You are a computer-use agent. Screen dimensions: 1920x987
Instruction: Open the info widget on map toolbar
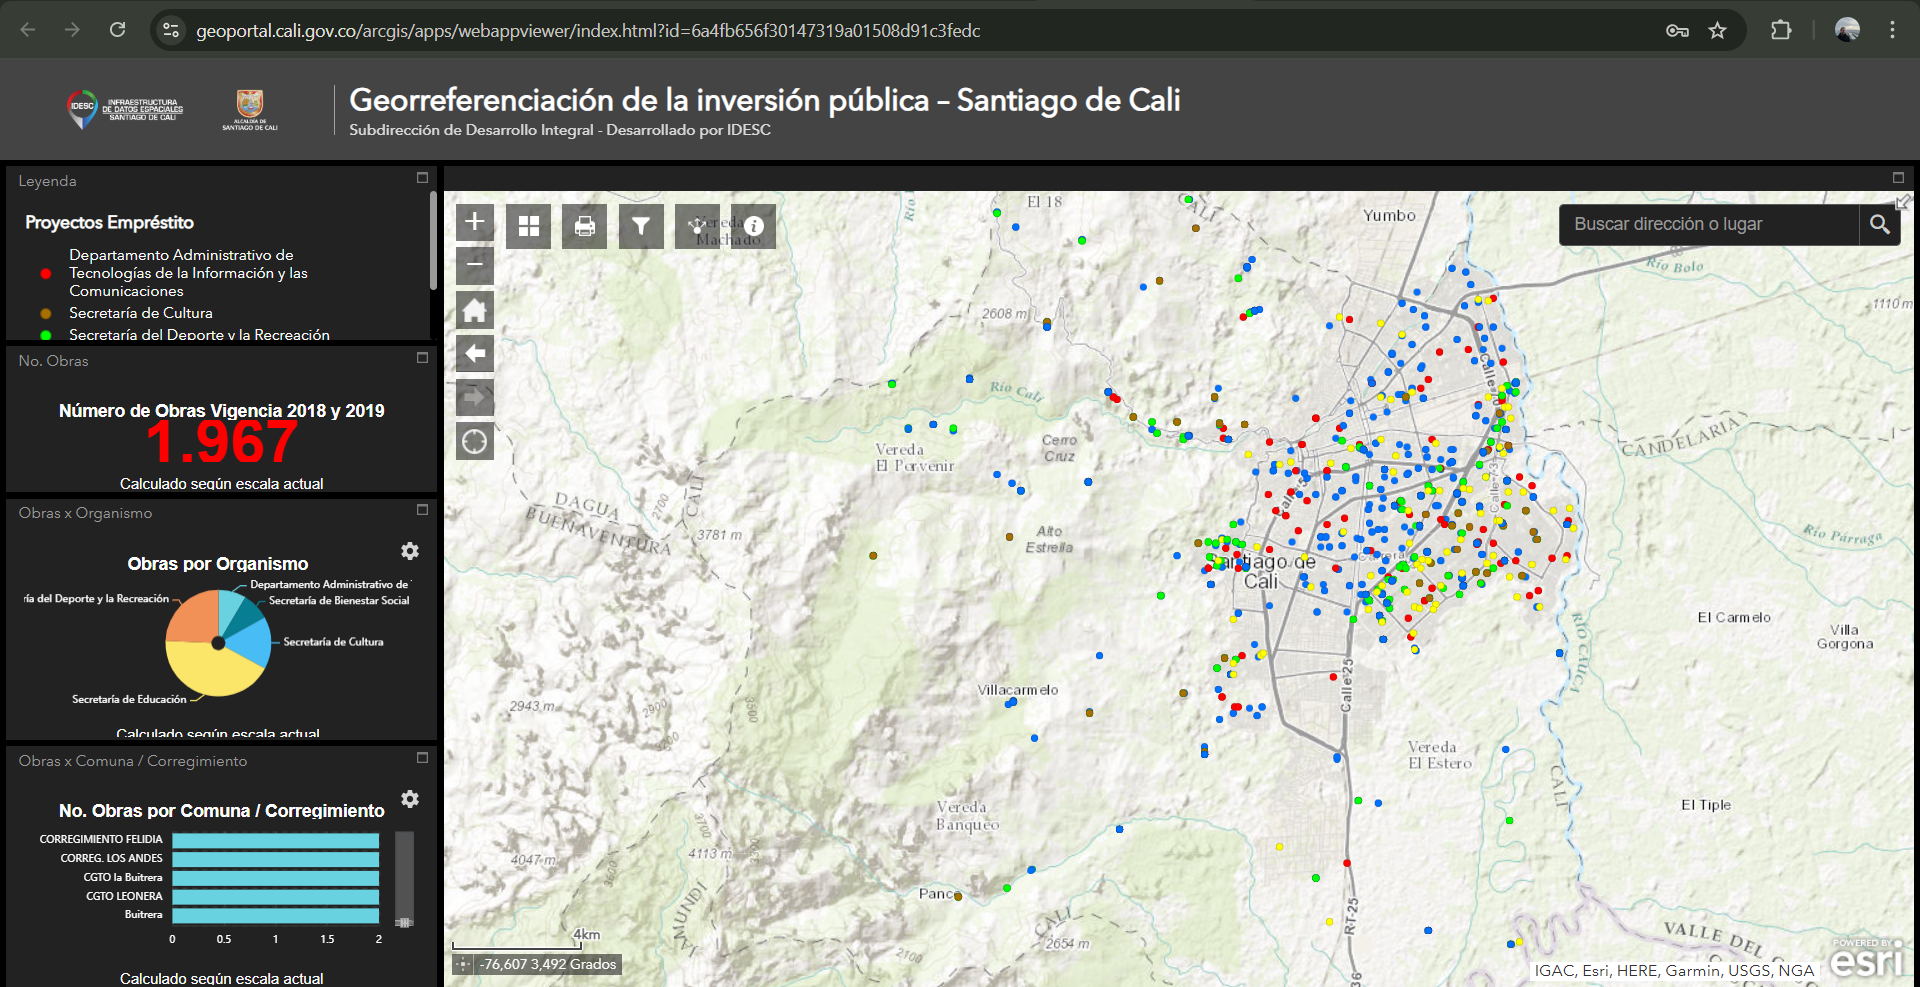[x=754, y=226]
